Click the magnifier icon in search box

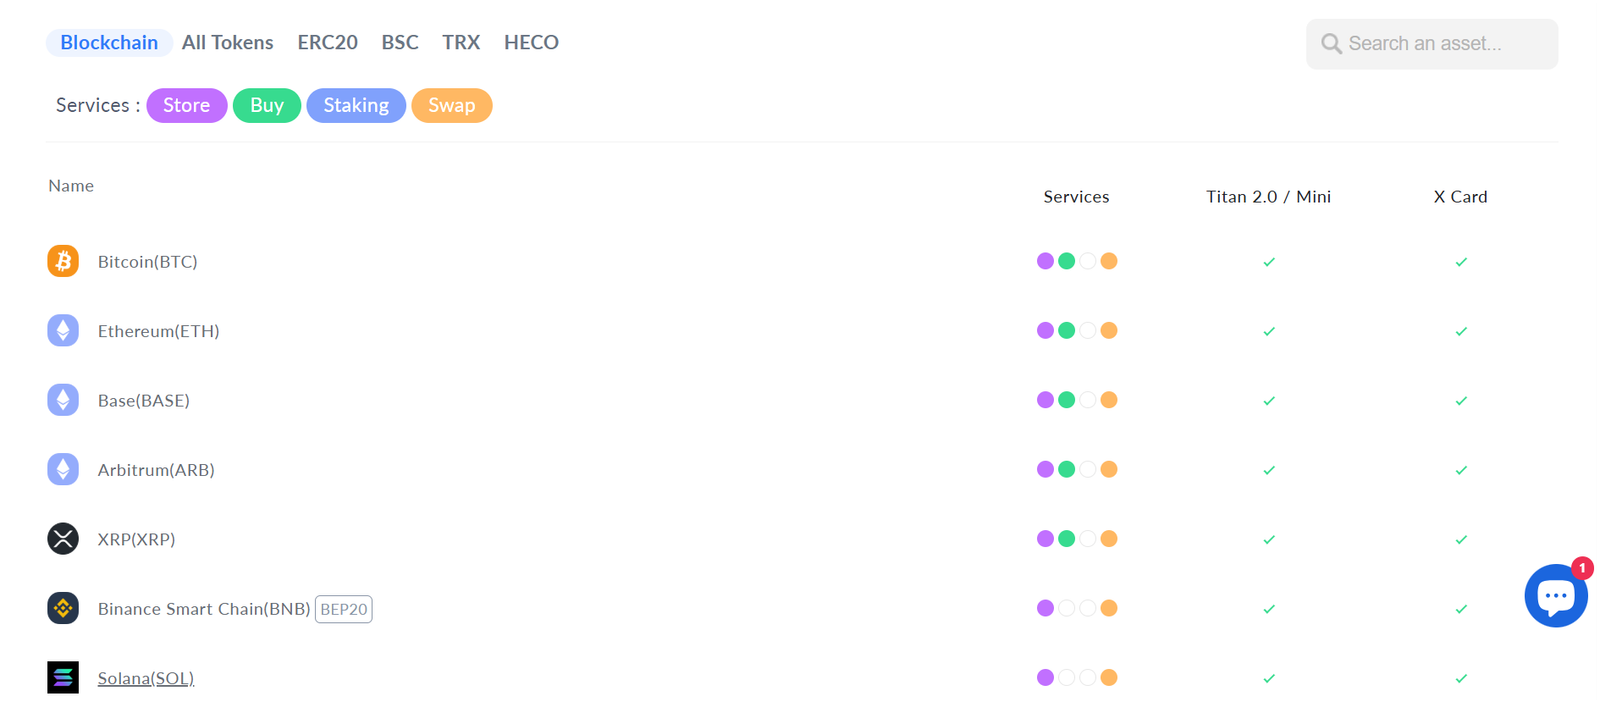pos(1331,44)
